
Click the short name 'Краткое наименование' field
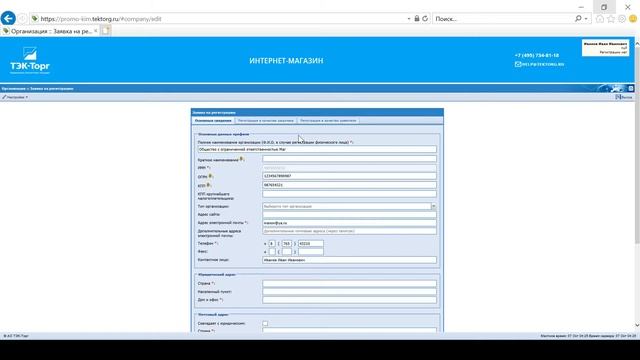click(349, 159)
